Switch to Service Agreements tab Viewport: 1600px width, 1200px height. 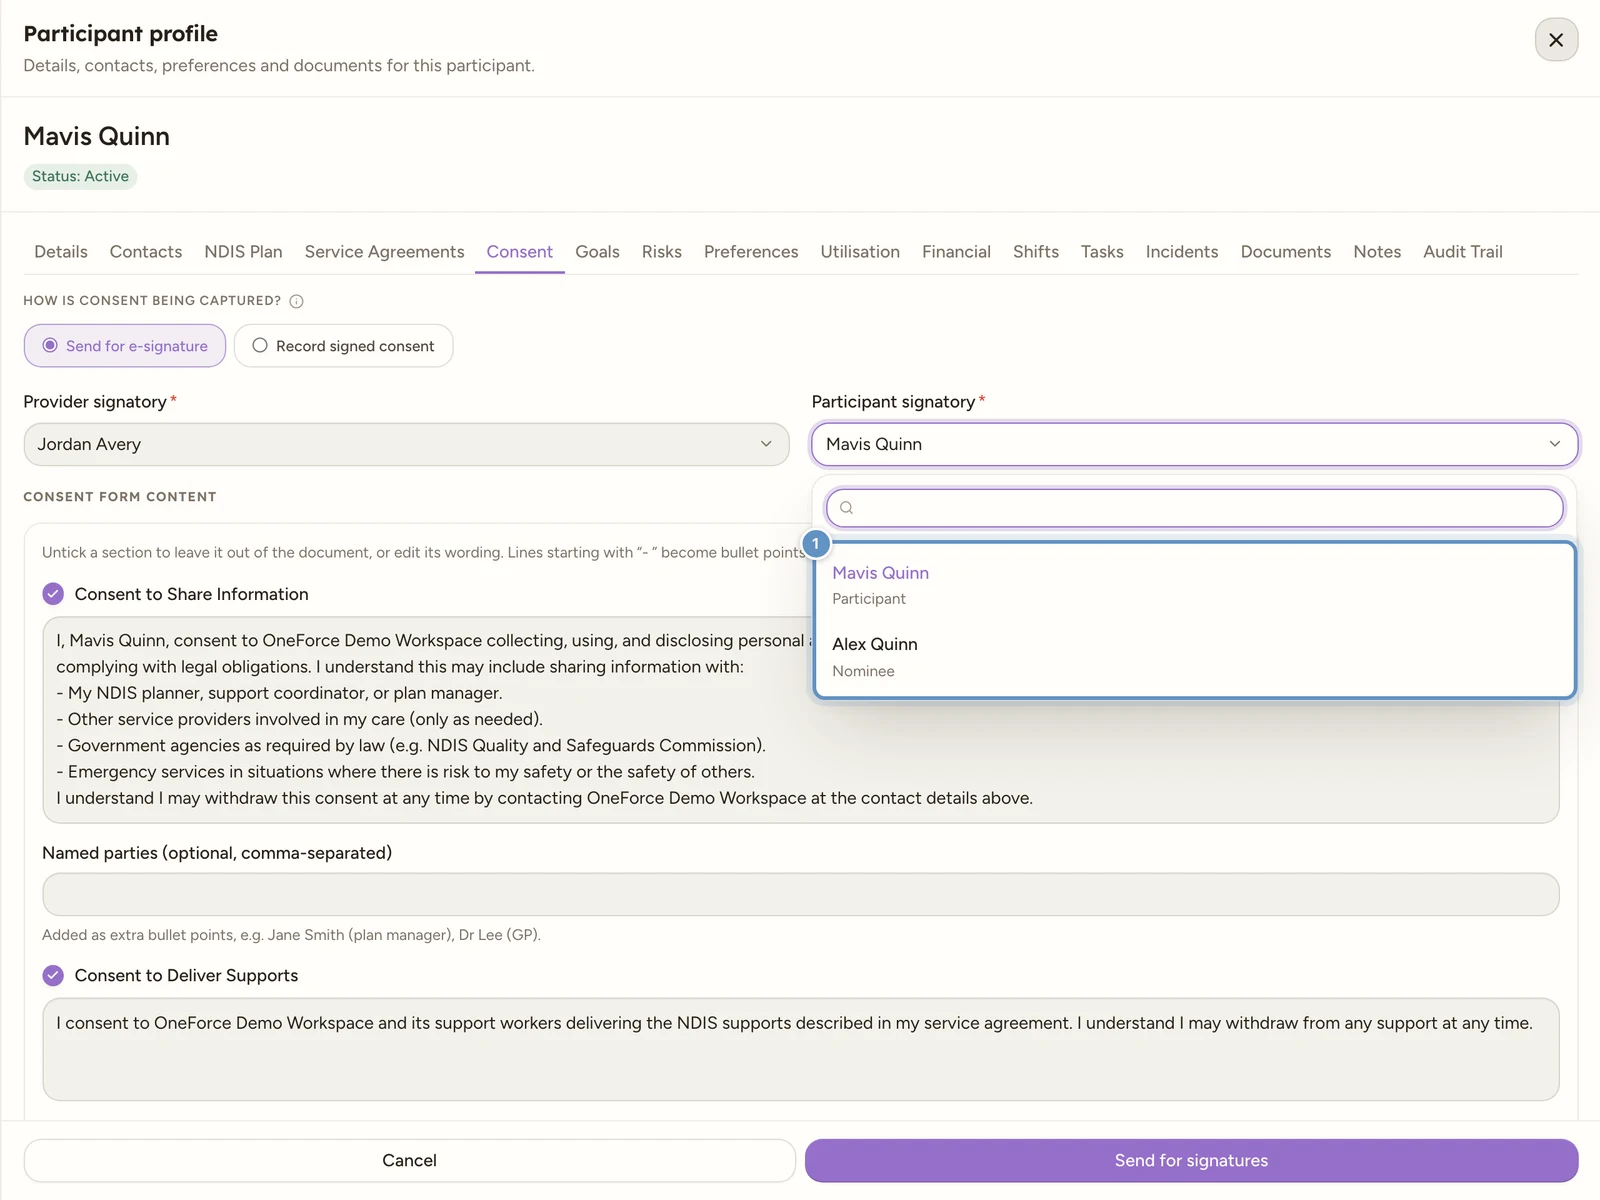pos(384,252)
